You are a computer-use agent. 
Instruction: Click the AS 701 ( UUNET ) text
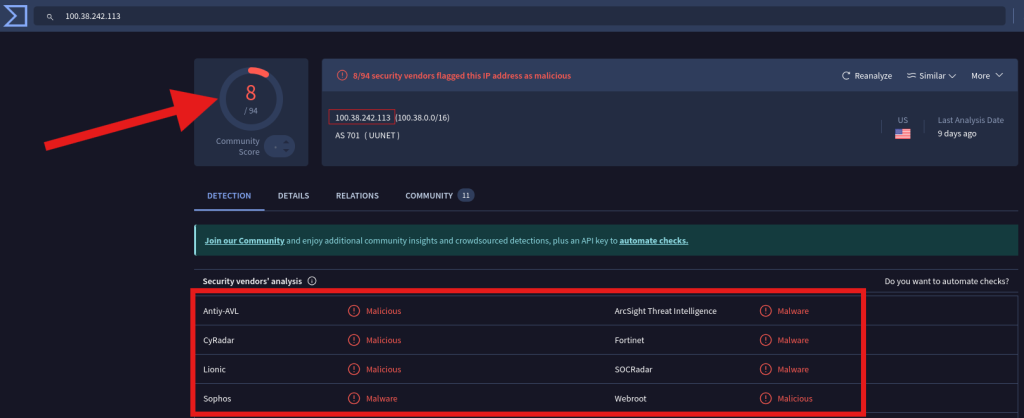[x=367, y=135]
